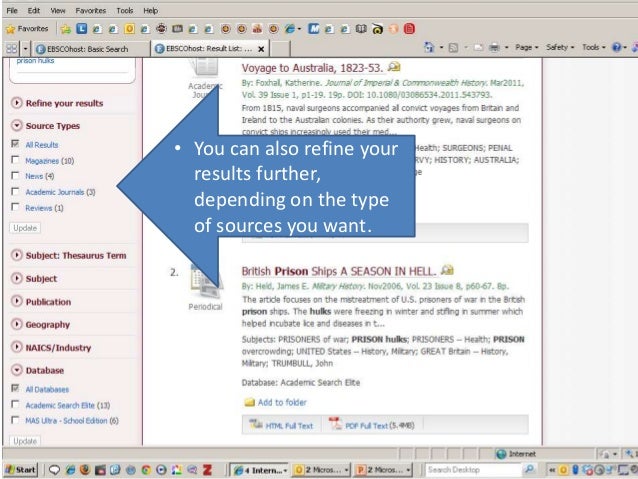This screenshot has width=638, height=479.
Task: Expand the Geography section
Action: tap(17, 324)
